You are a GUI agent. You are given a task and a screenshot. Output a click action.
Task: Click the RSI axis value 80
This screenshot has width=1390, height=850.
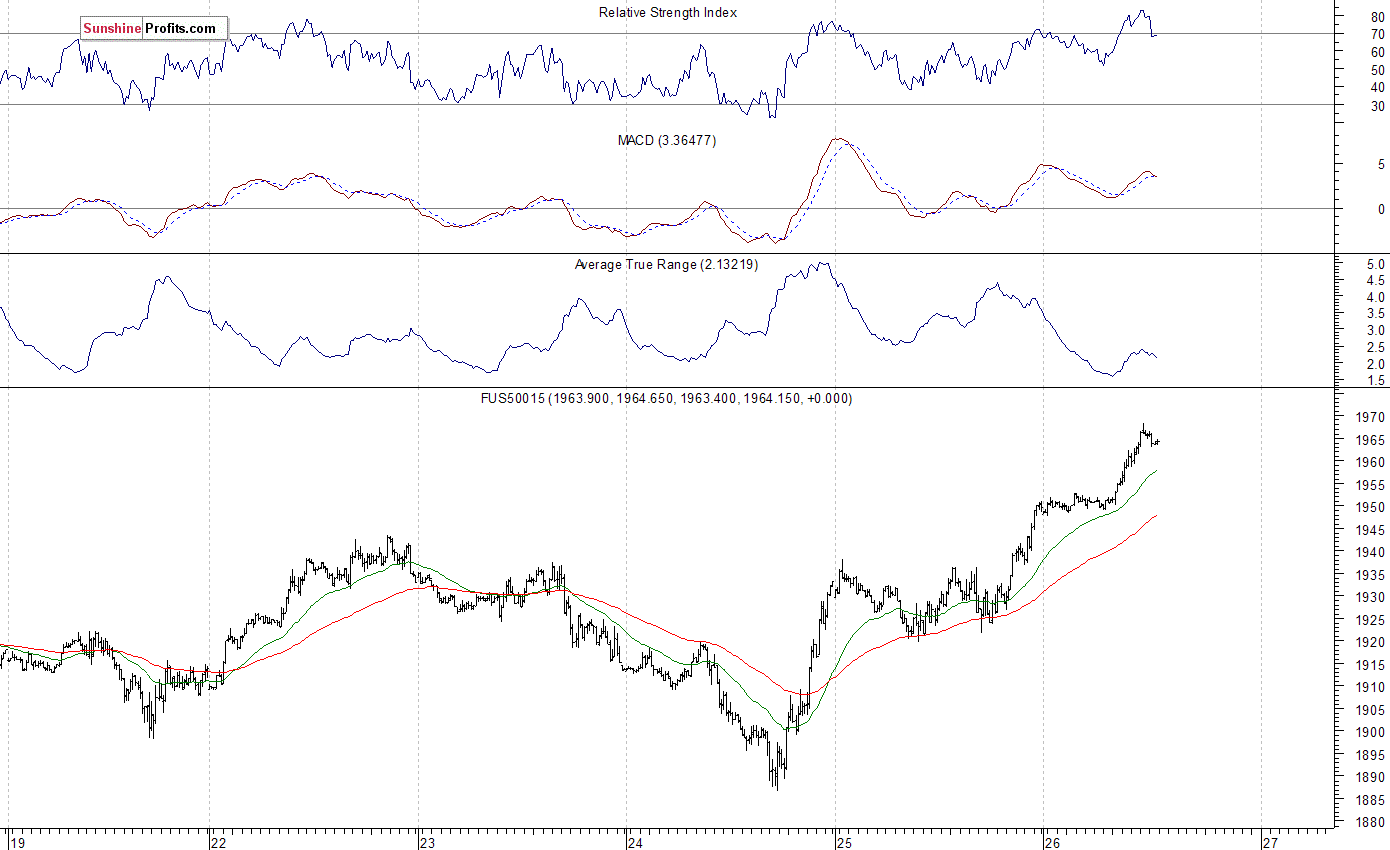click(x=1377, y=16)
